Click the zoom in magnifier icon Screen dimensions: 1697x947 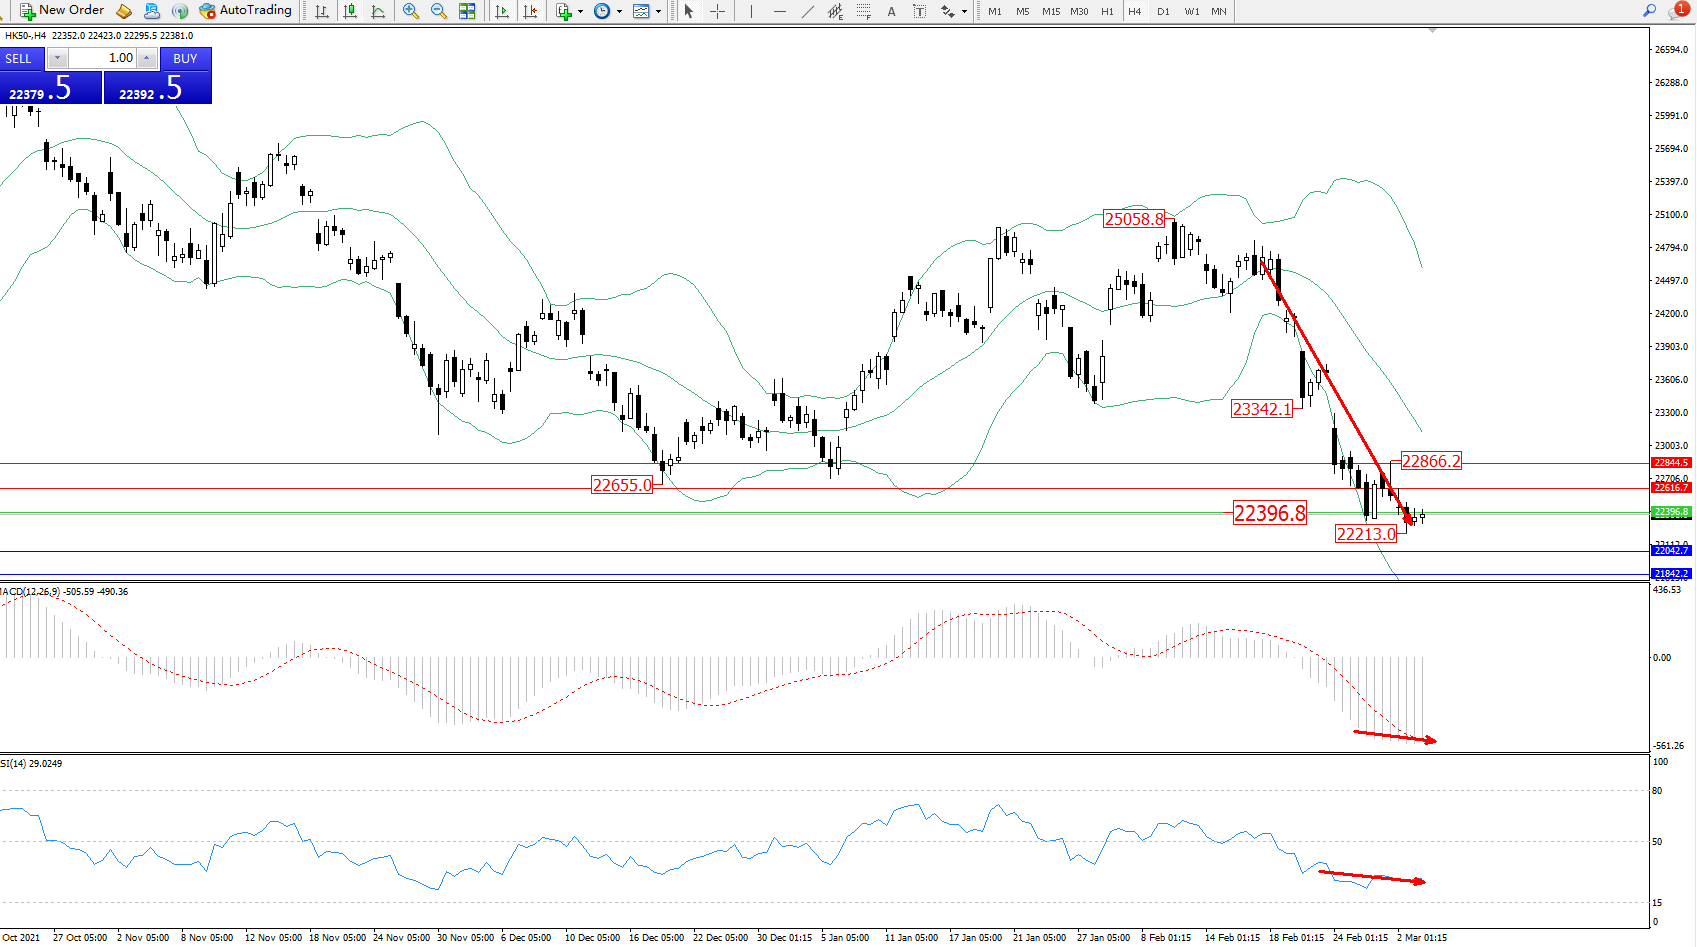coord(410,11)
